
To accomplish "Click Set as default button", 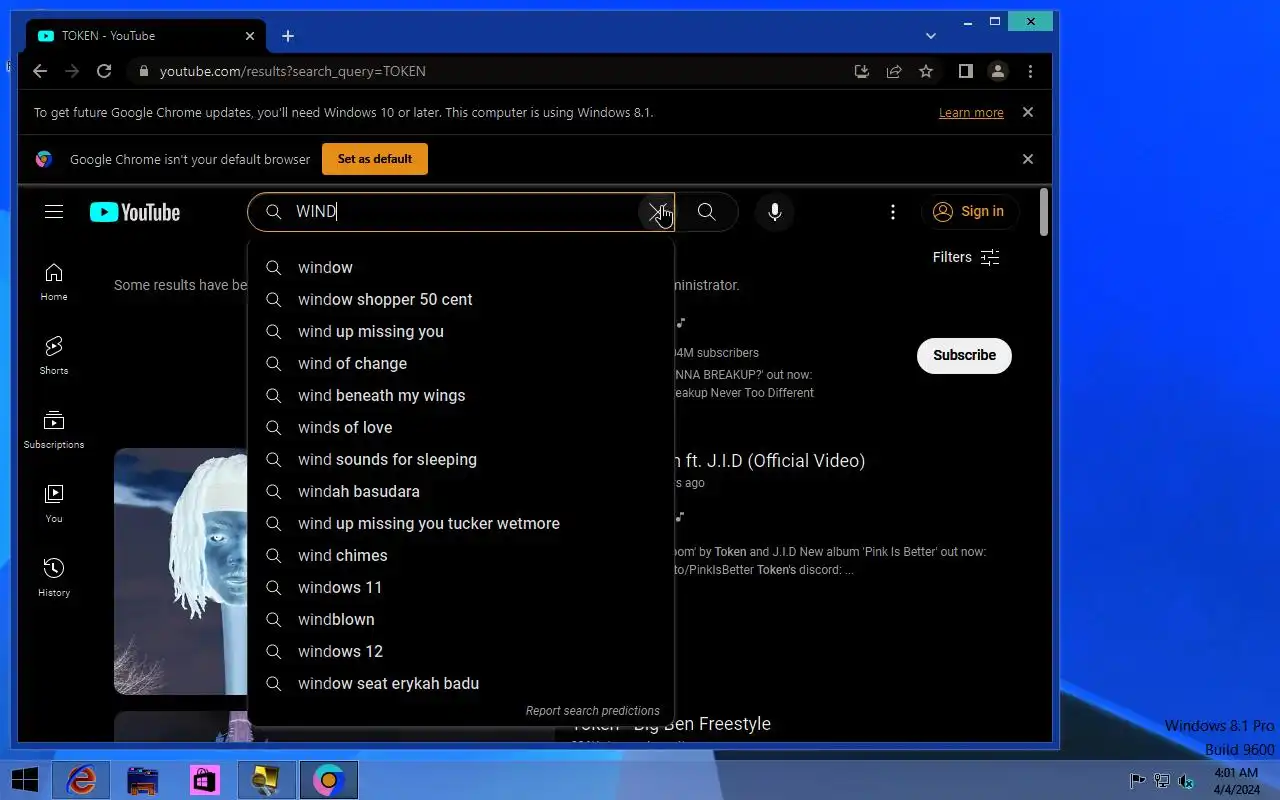I will click(375, 159).
